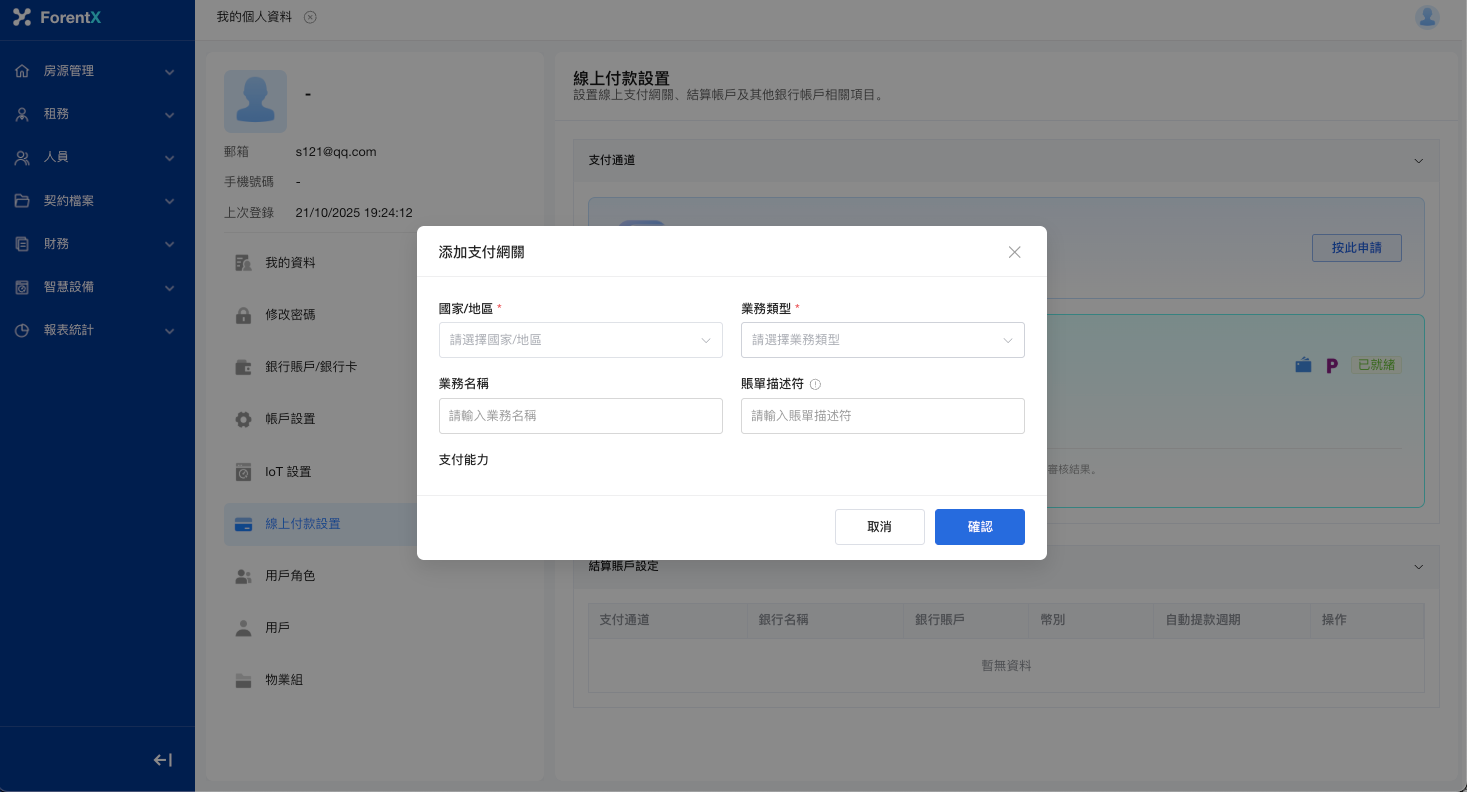Image resolution: width=1467 pixels, height=792 pixels.
Task: Open the 國家/地區 dropdown
Action: [580, 340]
